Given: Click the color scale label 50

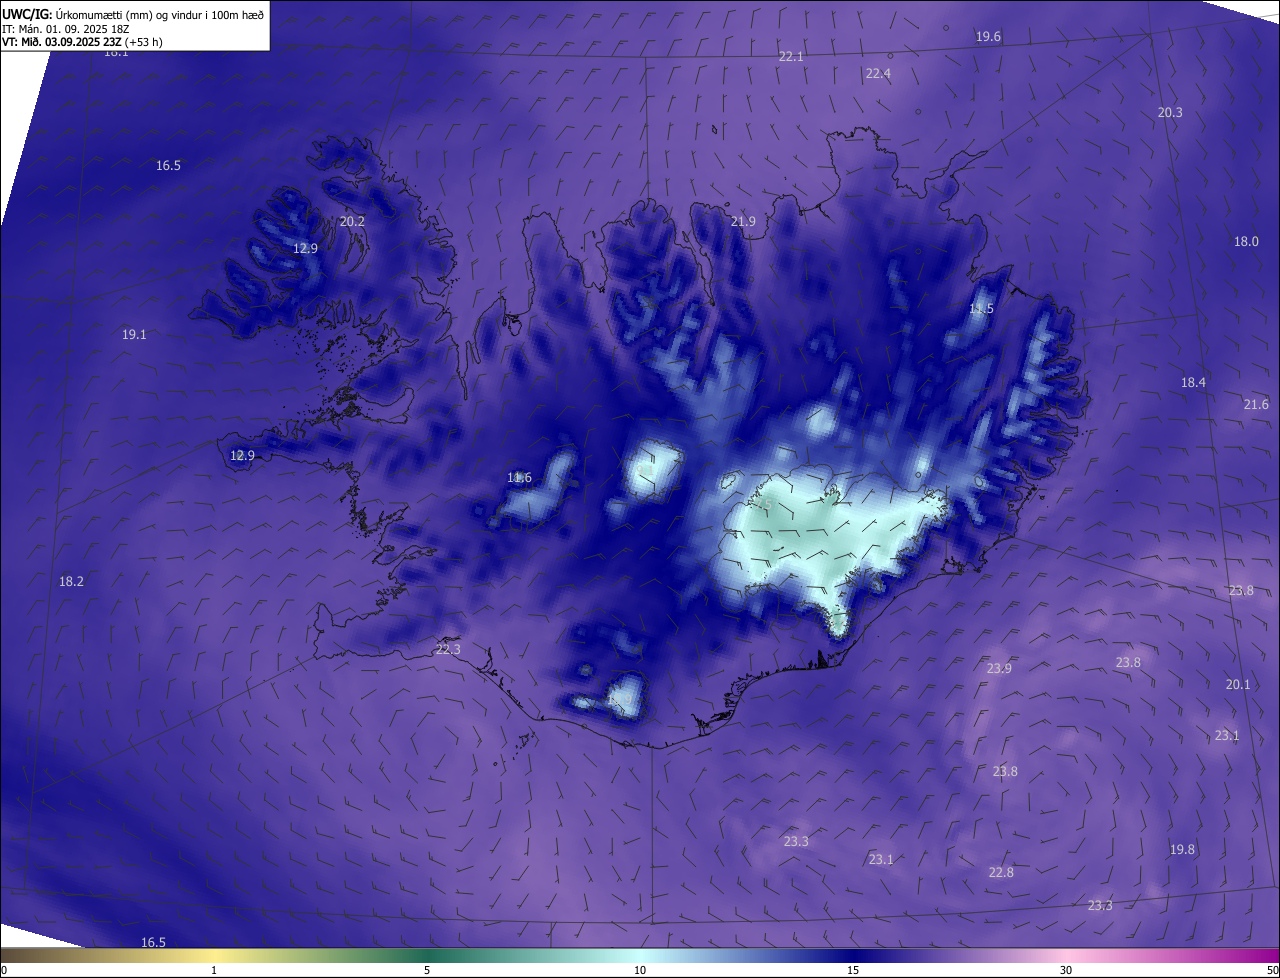Looking at the screenshot, I should point(1272,970).
